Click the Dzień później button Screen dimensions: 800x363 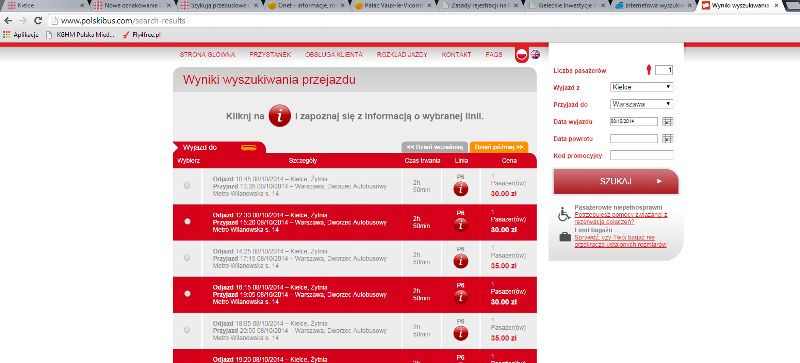tap(499, 147)
